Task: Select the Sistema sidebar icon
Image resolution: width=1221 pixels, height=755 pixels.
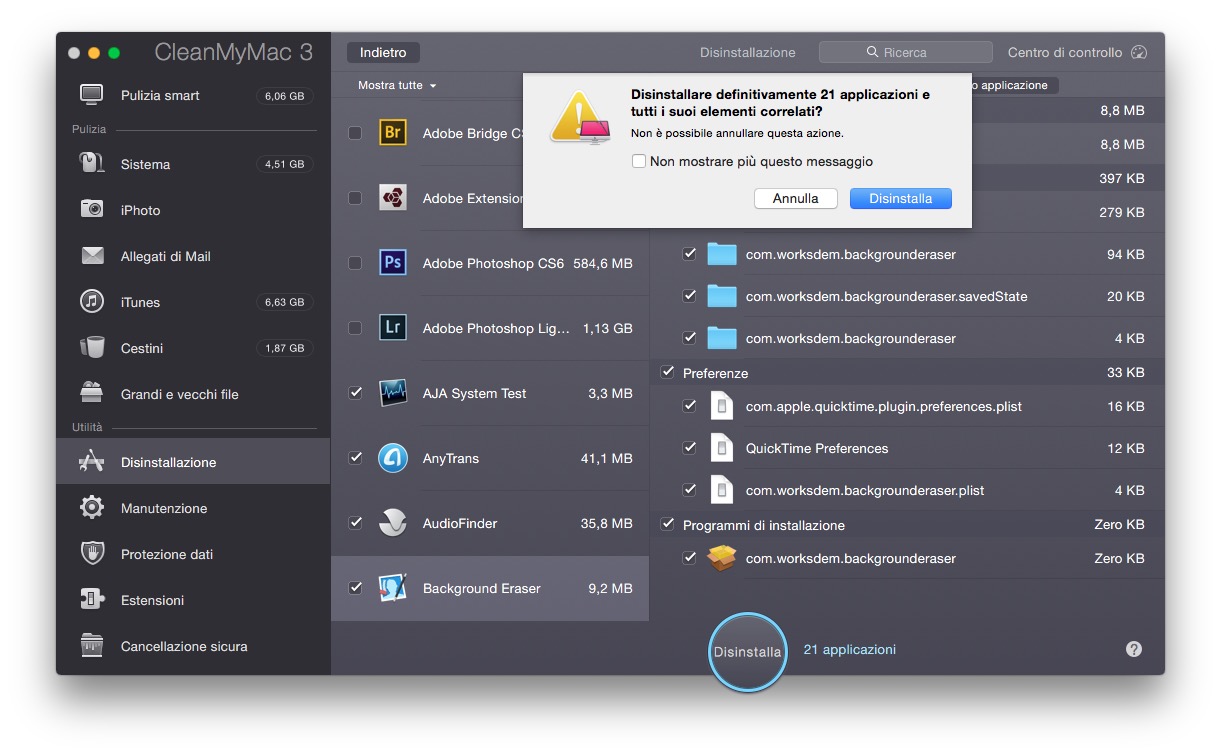Action: point(92,163)
